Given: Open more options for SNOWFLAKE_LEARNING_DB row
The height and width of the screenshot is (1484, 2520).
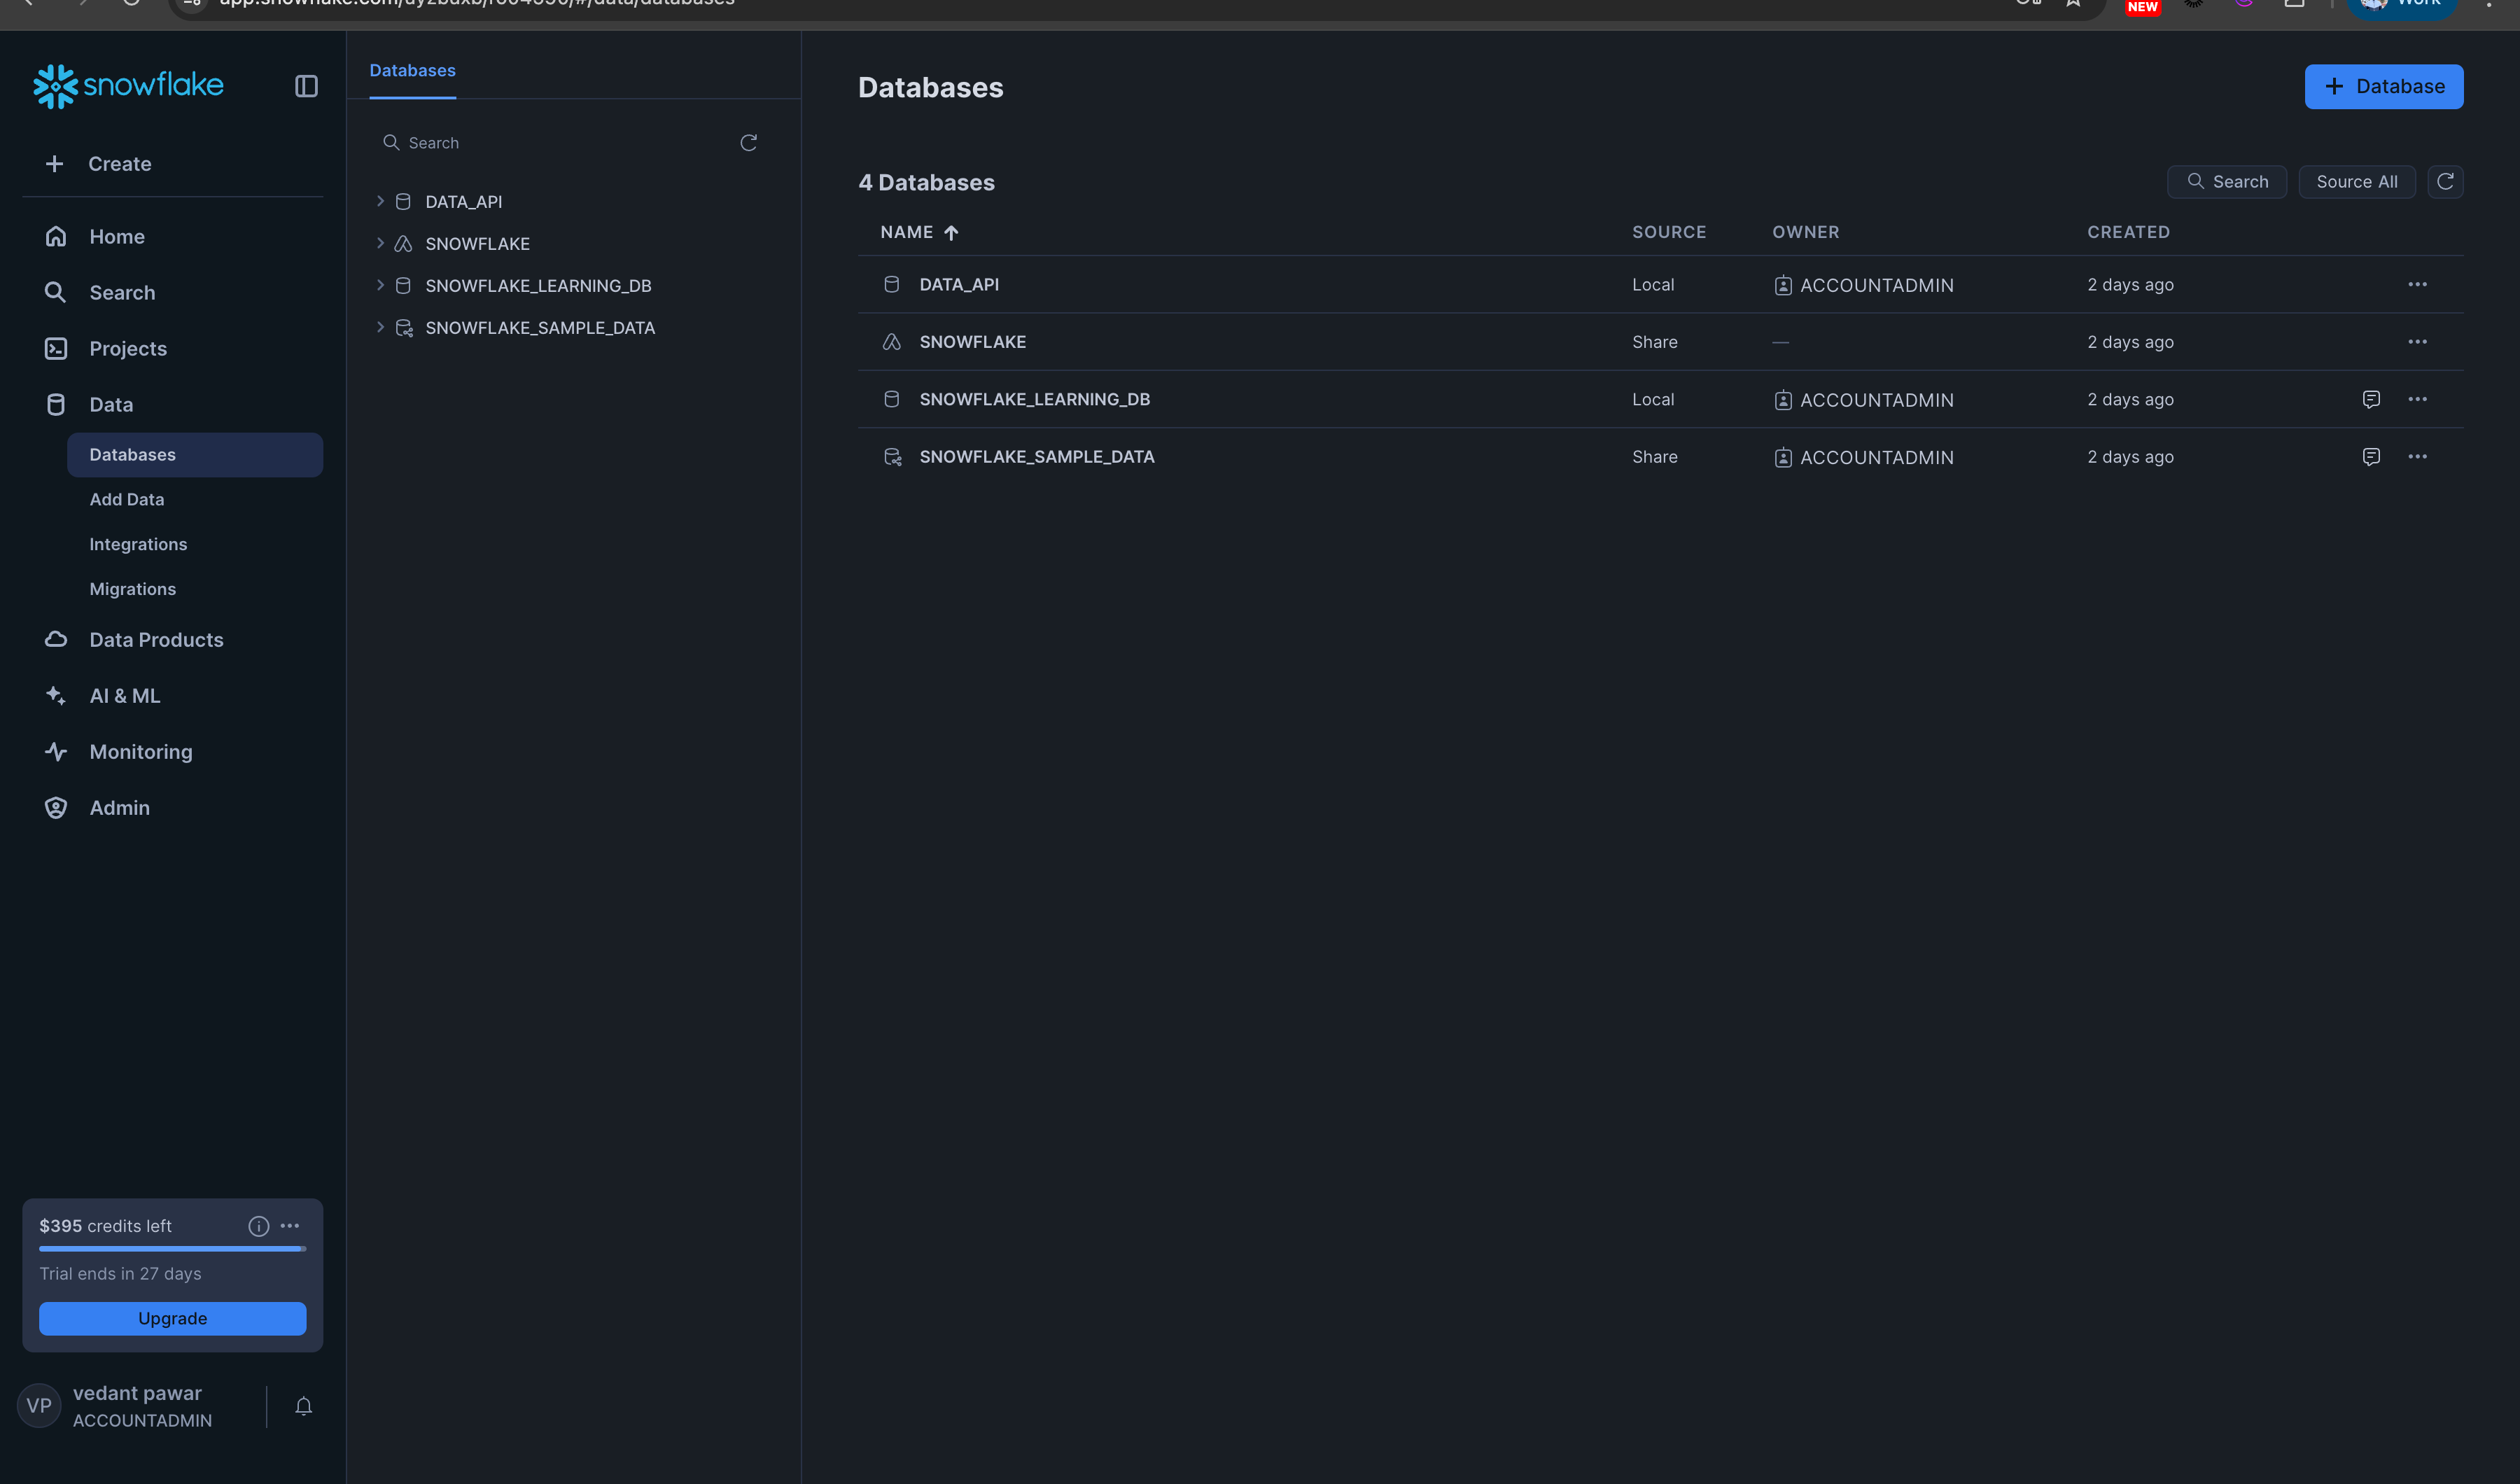Looking at the screenshot, I should (2417, 399).
